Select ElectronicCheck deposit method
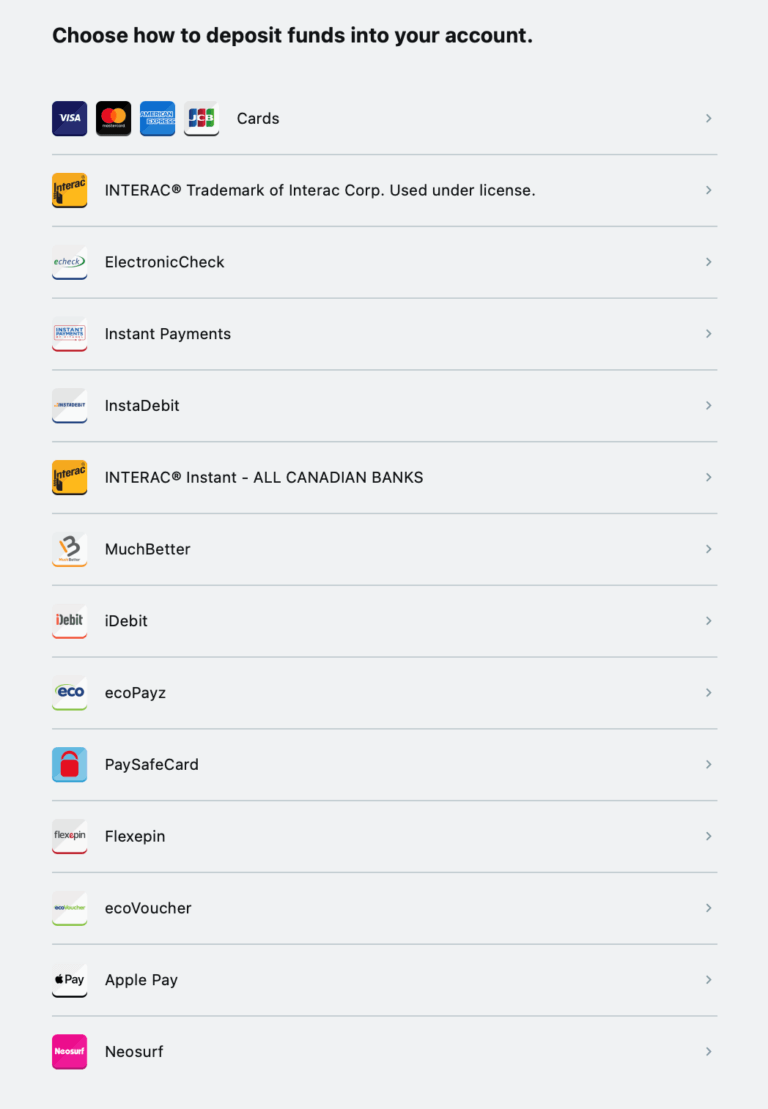The image size is (768, 1109). click(385, 262)
